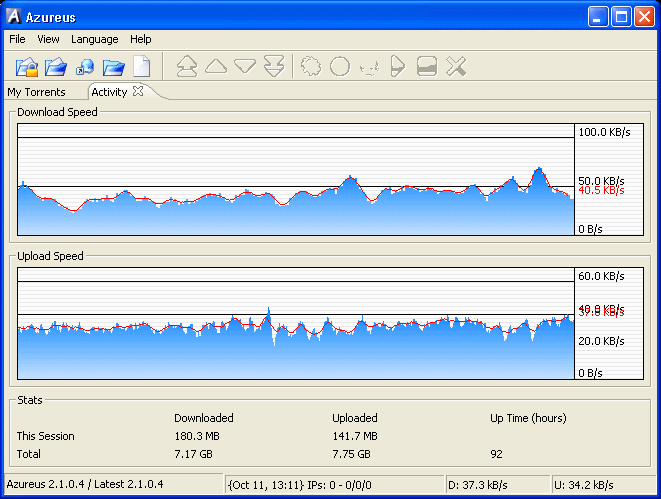Click the stop torrent square icon
661x499 pixels.
pos(427,67)
